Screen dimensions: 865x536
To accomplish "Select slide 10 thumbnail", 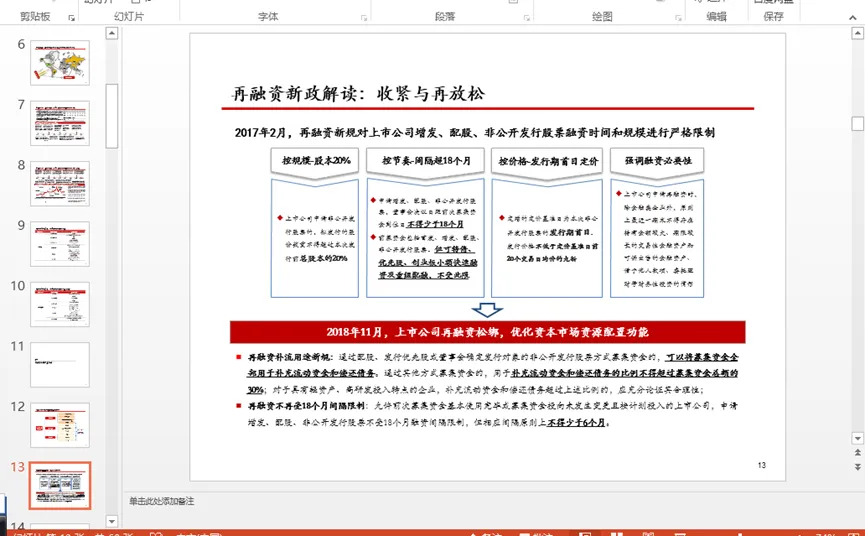I will (x=60, y=304).
